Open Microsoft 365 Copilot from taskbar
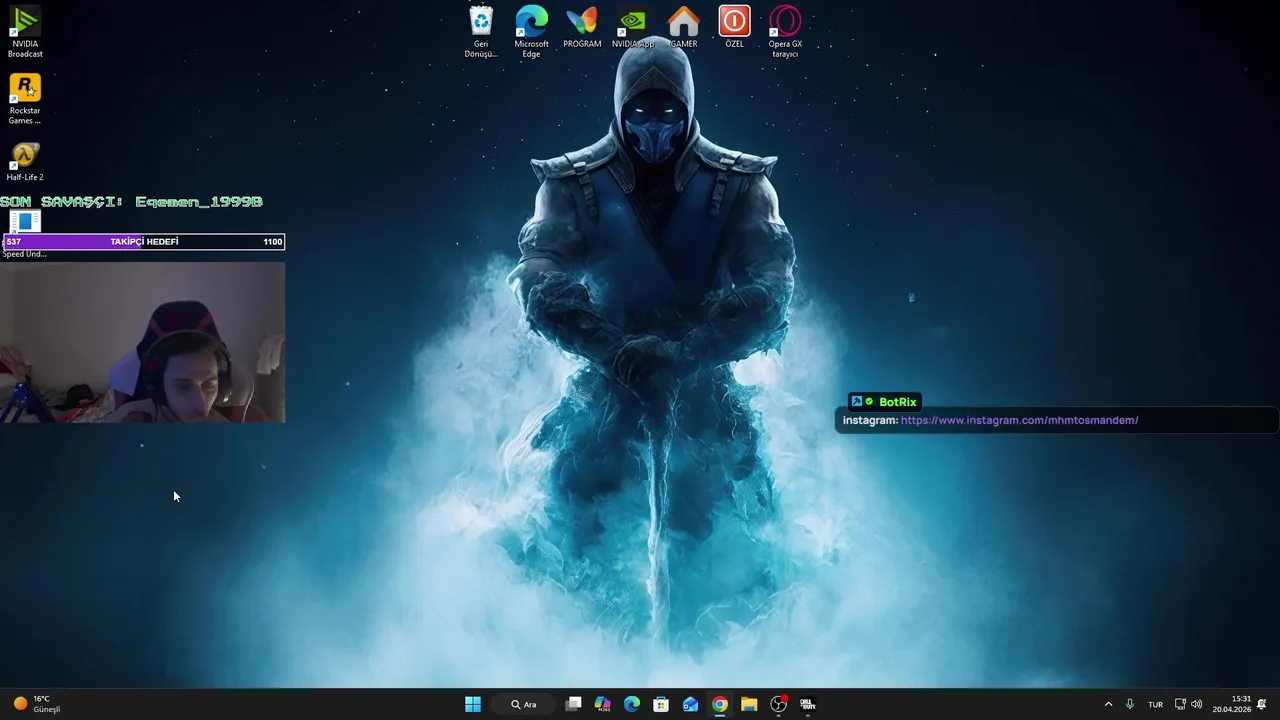Image resolution: width=1280 pixels, height=720 pixels. pos(602,704)
